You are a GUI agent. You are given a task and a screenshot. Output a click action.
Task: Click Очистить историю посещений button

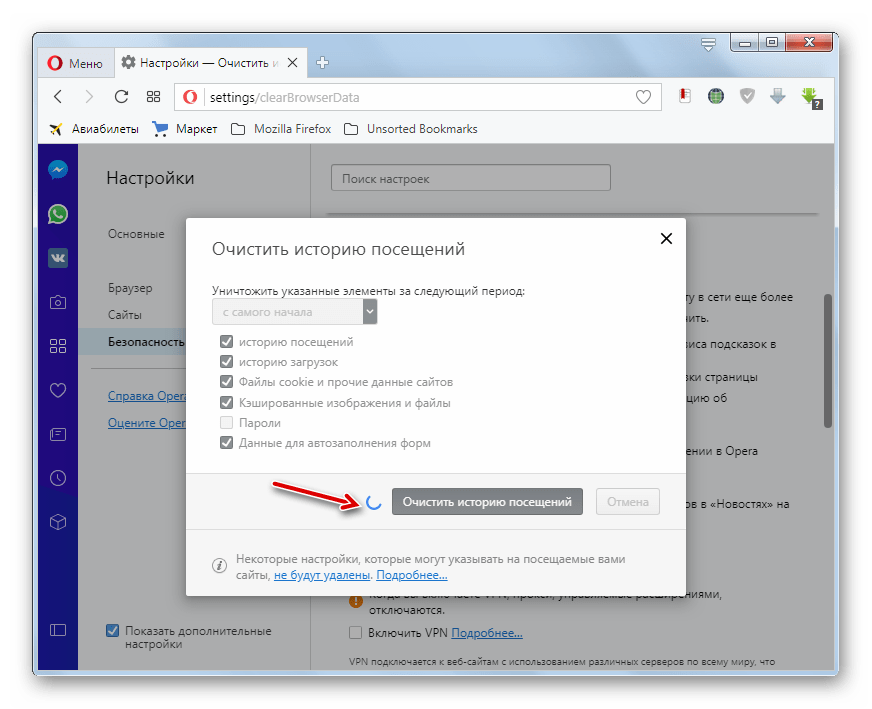pos(487,502)
